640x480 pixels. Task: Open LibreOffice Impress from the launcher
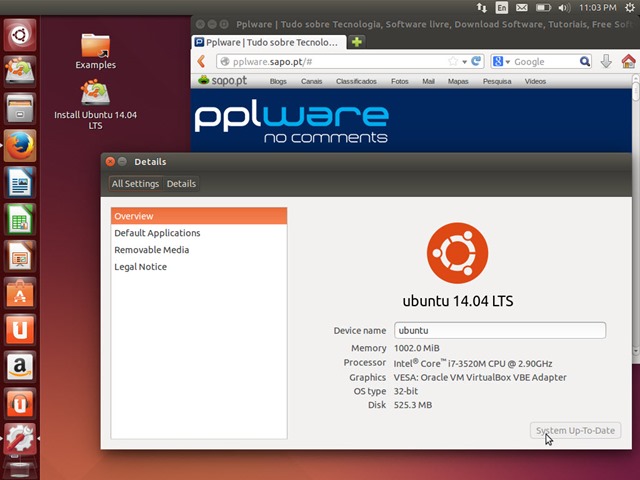pos(20,256)
